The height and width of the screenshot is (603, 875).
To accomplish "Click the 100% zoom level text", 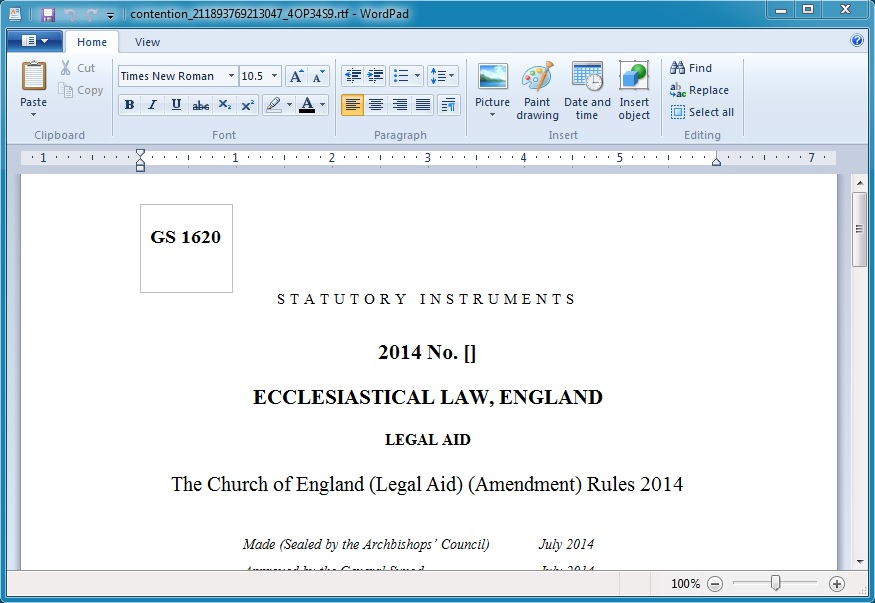I will pos(685,584).
